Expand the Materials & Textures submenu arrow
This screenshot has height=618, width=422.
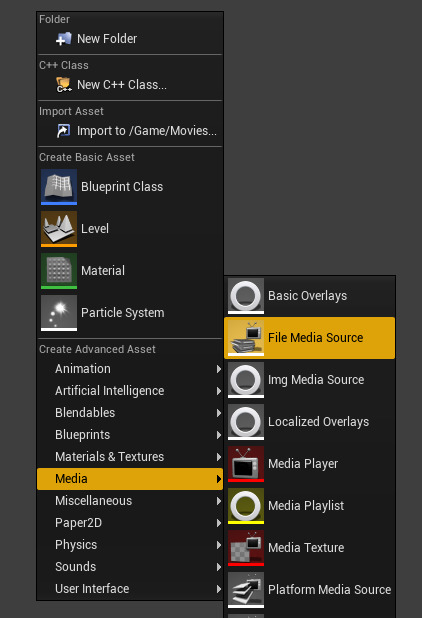(219, 457)
